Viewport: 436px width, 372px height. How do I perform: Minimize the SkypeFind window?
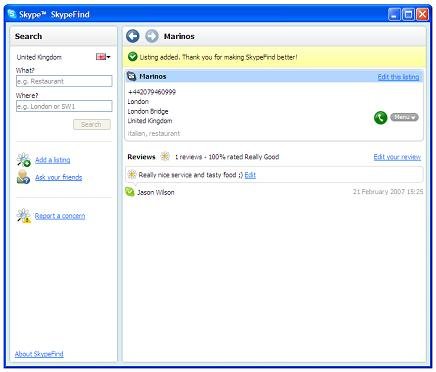click(x=394, y=14)
